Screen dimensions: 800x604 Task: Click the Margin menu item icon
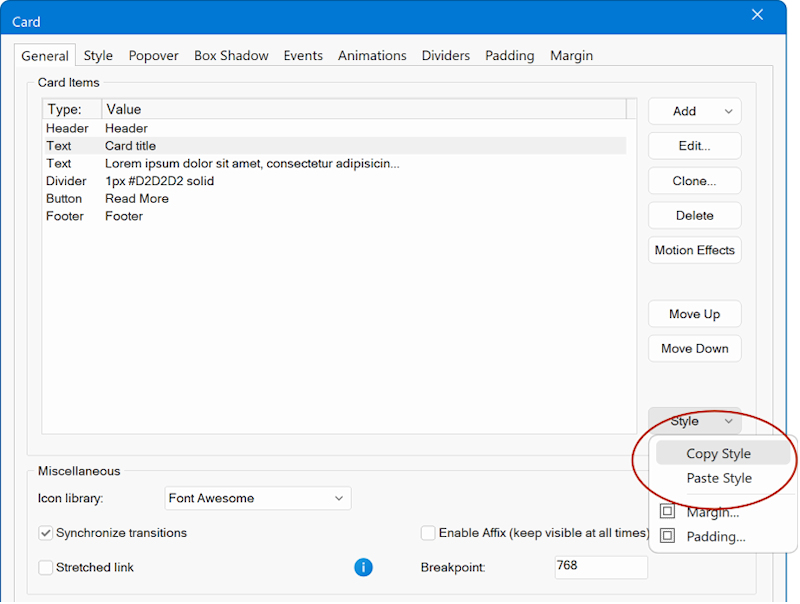point(667,512)
